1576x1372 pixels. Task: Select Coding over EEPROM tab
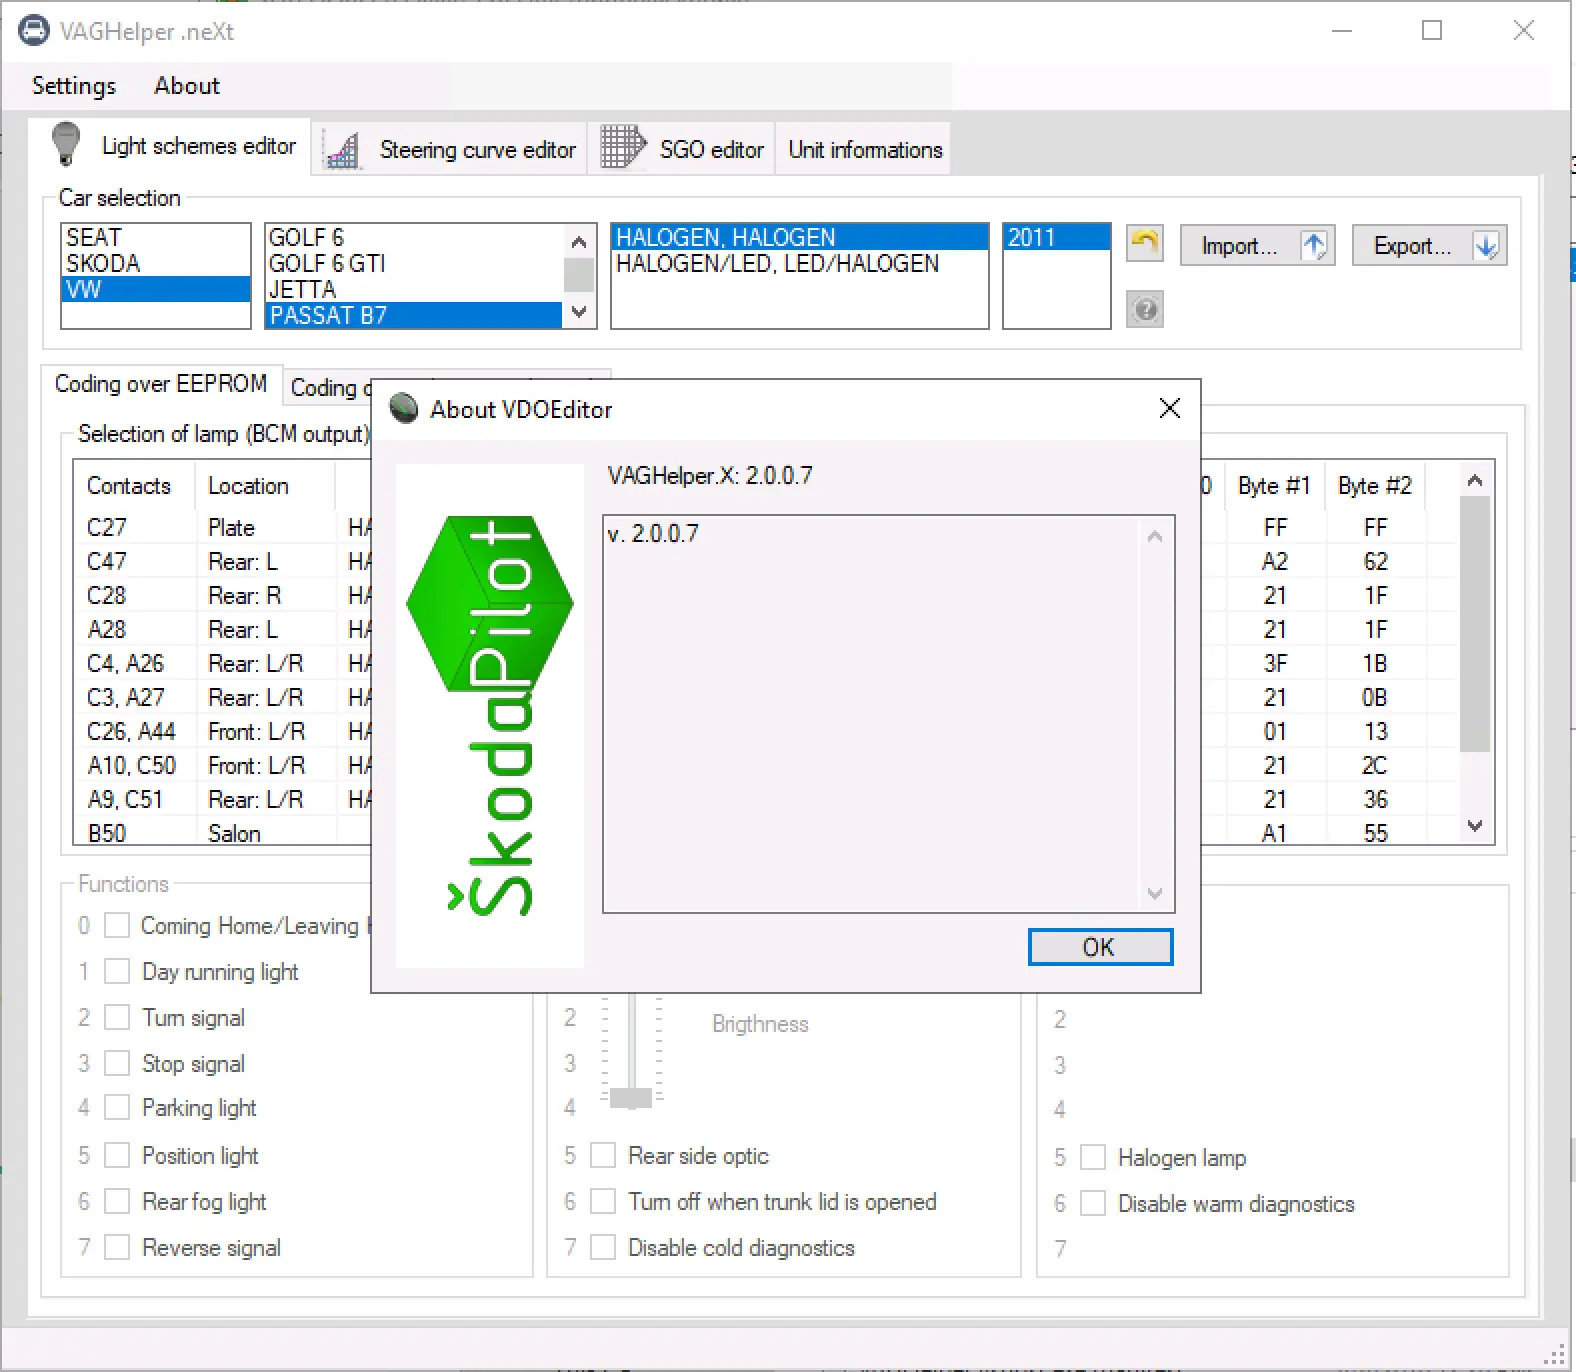pyautogui.click(x=161, y=384)
